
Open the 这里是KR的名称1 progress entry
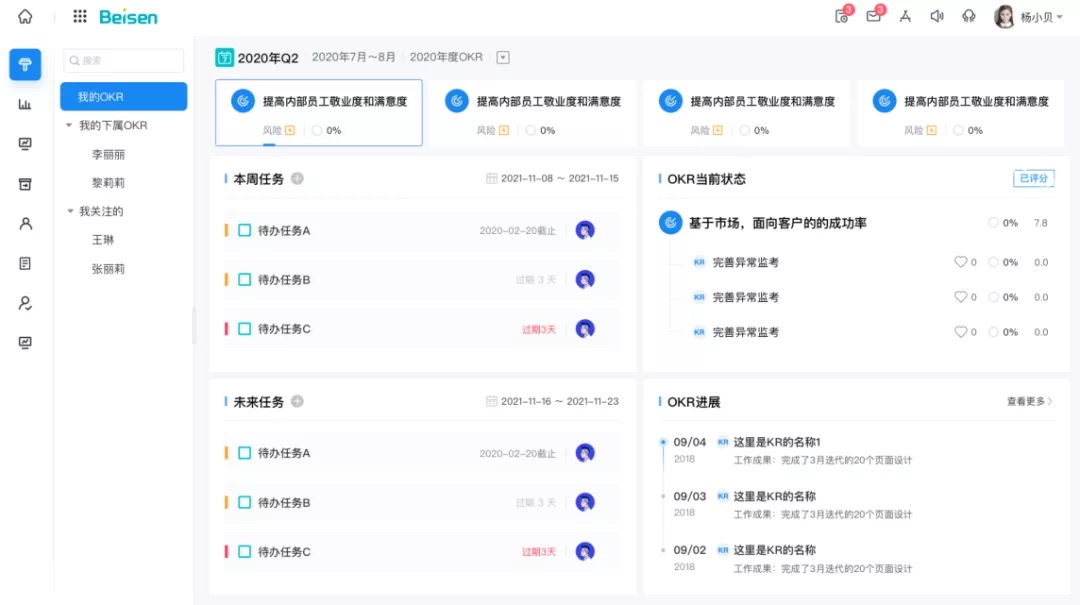coord(777,442)
